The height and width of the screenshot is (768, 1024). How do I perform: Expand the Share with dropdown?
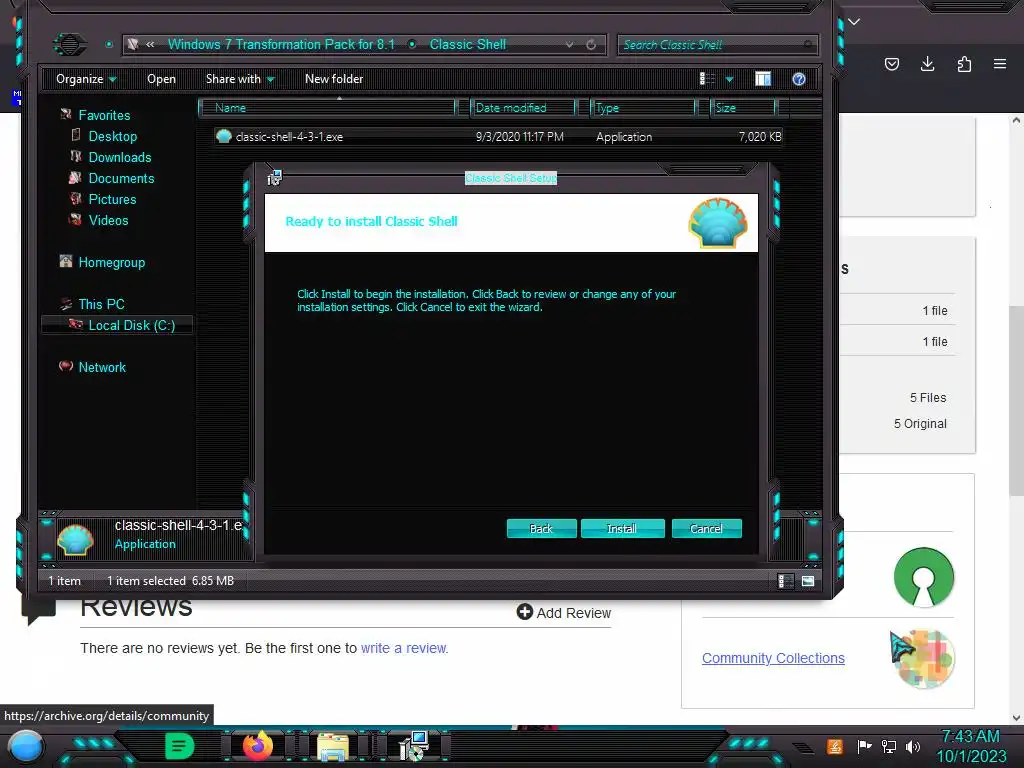(x=240, y=79)
